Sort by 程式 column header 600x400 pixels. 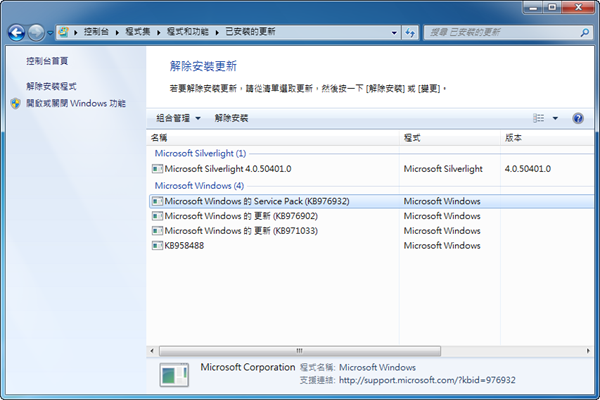450,138
